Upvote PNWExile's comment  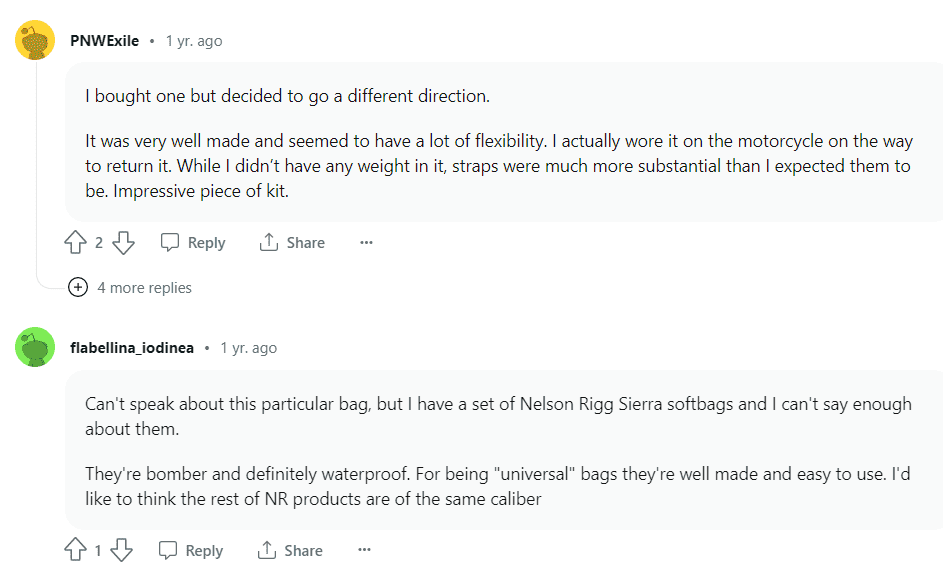tap(76, 242)
